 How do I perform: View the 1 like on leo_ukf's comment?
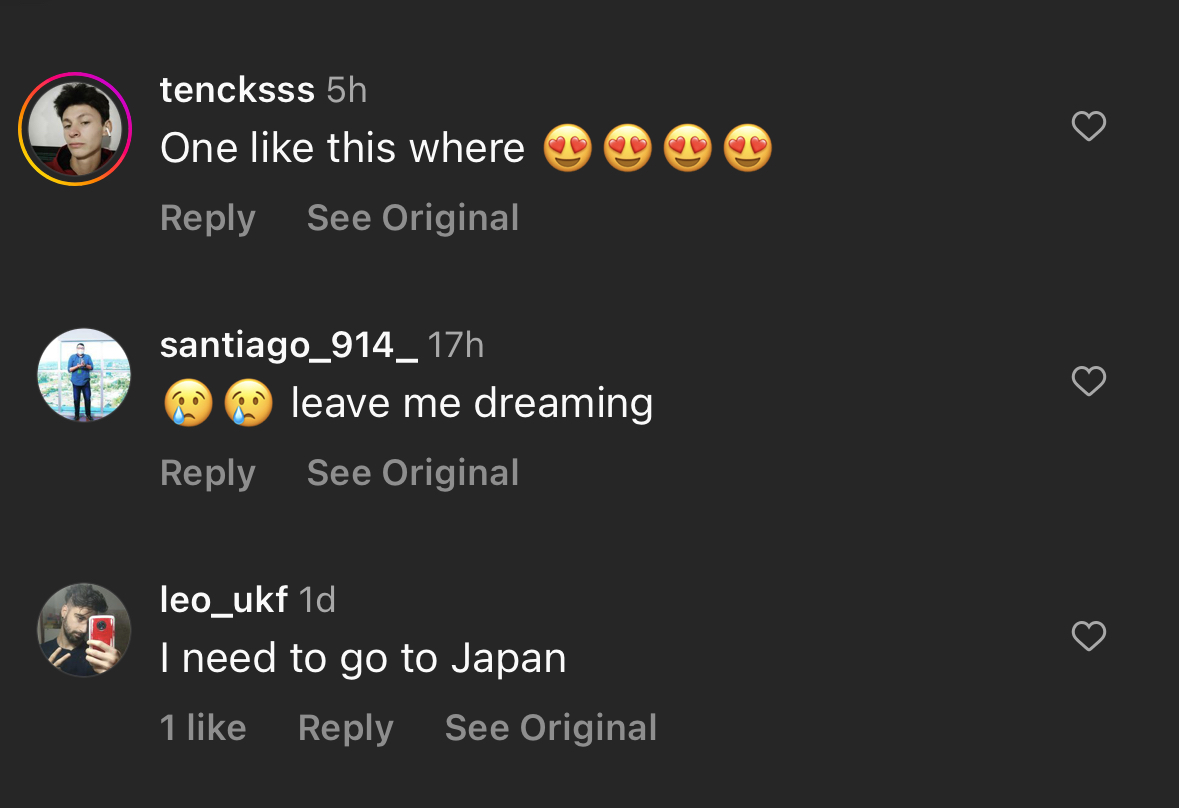(x=203, y=728)
